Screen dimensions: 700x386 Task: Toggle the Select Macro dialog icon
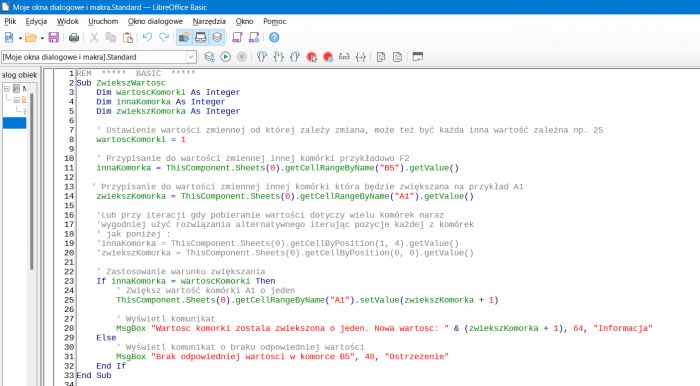click(x=200, y=37)
